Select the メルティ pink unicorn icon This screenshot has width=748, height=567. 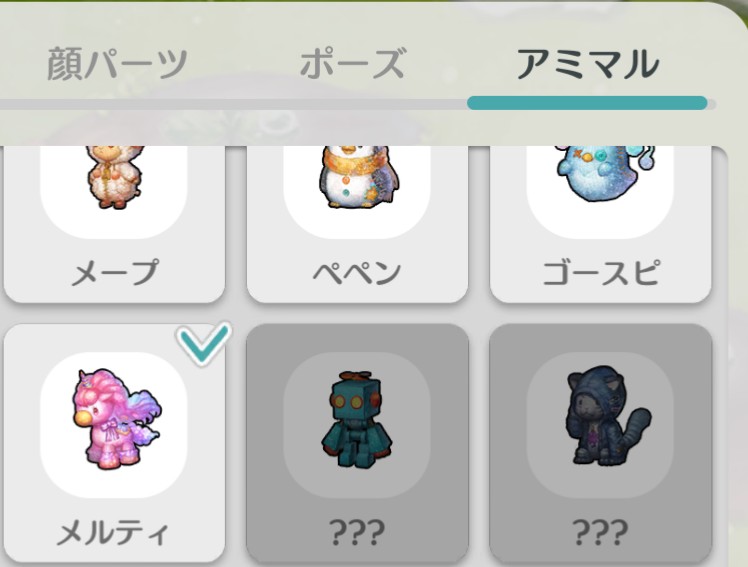pos(117,418)
